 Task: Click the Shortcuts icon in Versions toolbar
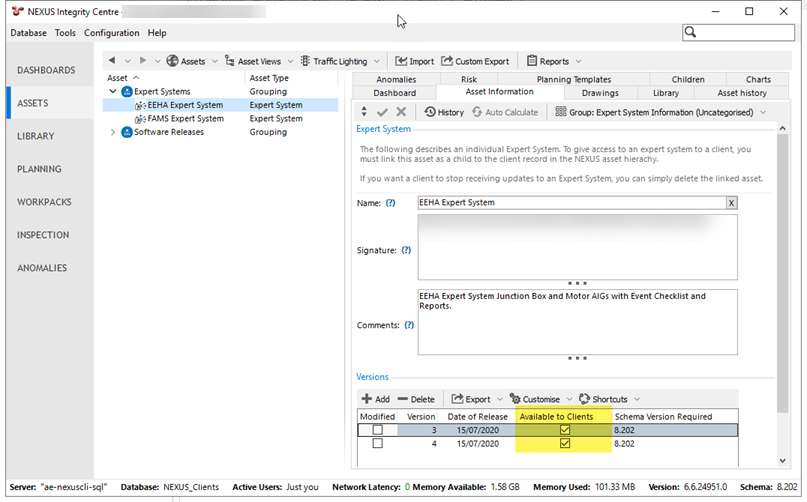coord(584,398)
